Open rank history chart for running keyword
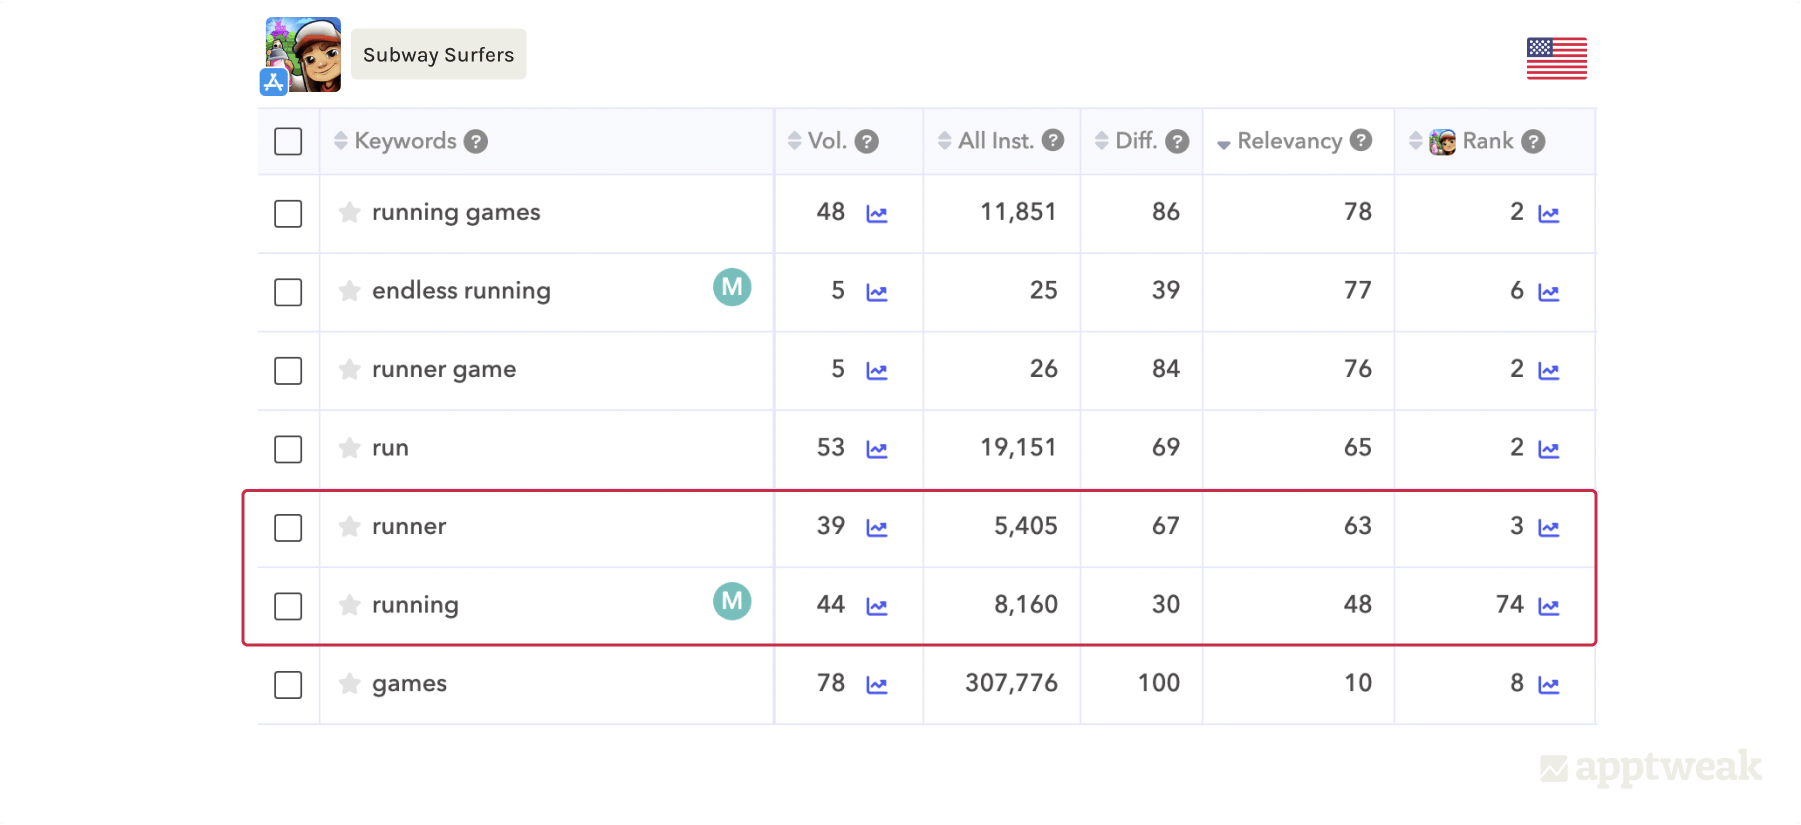 1548,606
